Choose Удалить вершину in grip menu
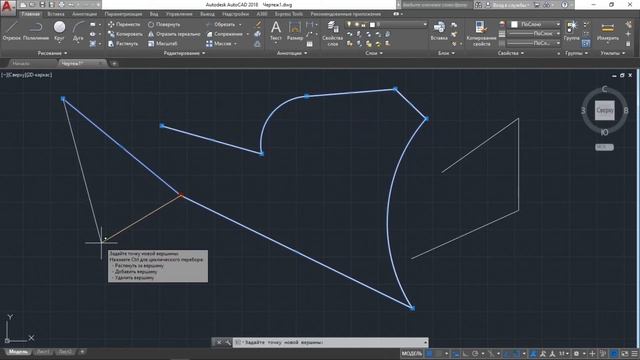 (135, 278)
